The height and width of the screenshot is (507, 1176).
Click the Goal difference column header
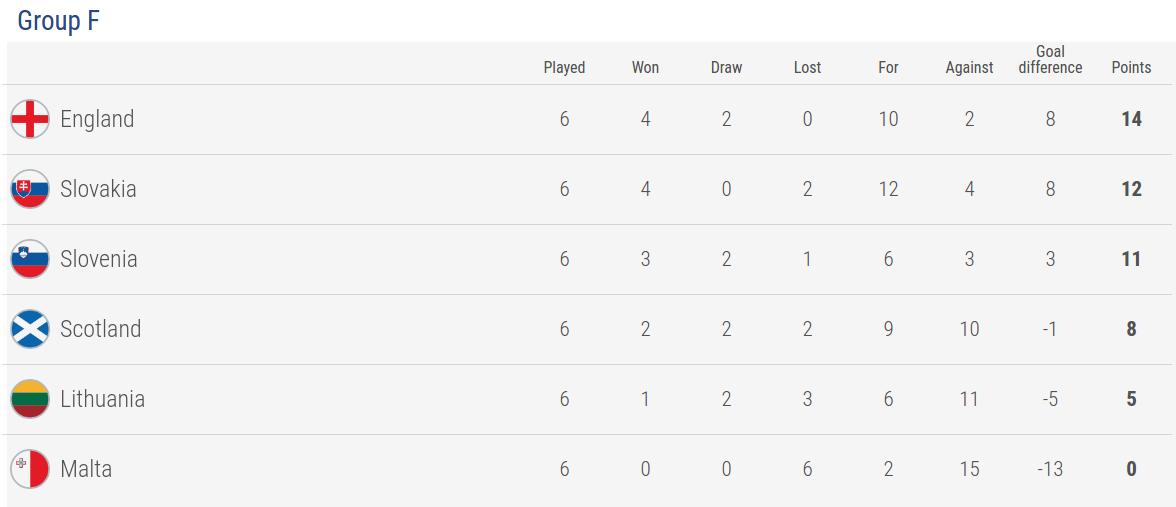[1050, 60]
